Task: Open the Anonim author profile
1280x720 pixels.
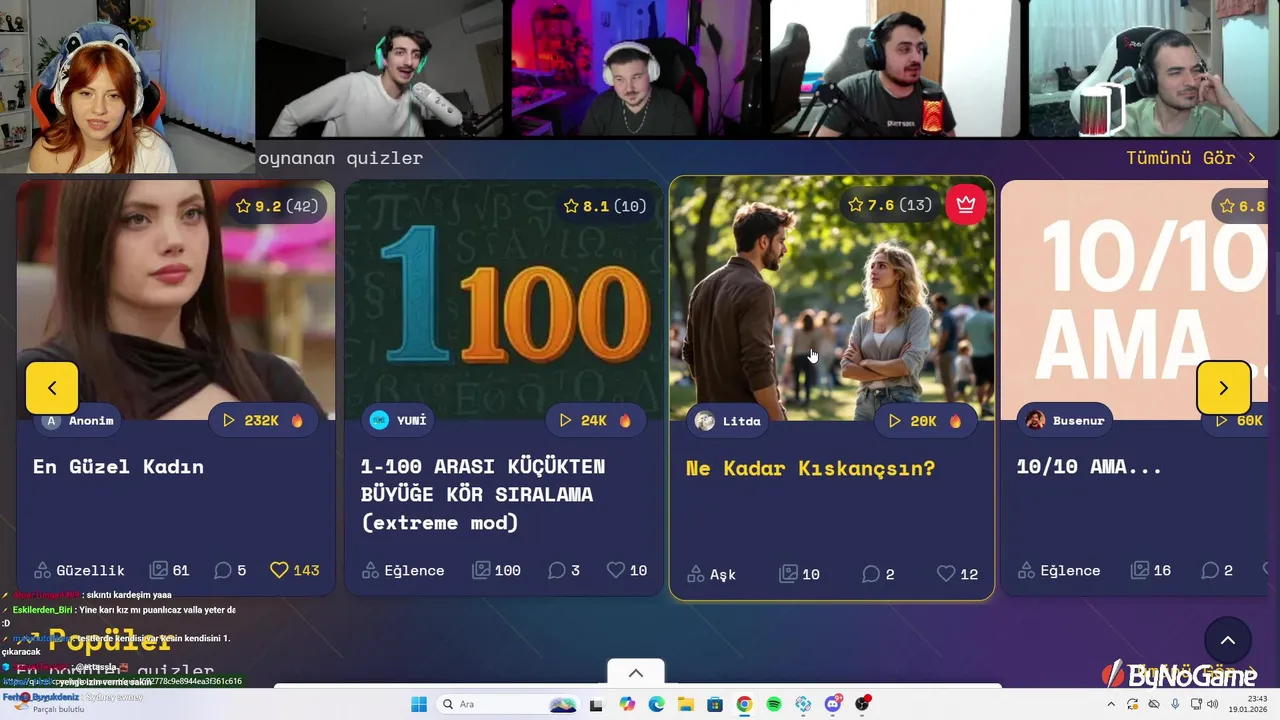Action: (80, 420)
